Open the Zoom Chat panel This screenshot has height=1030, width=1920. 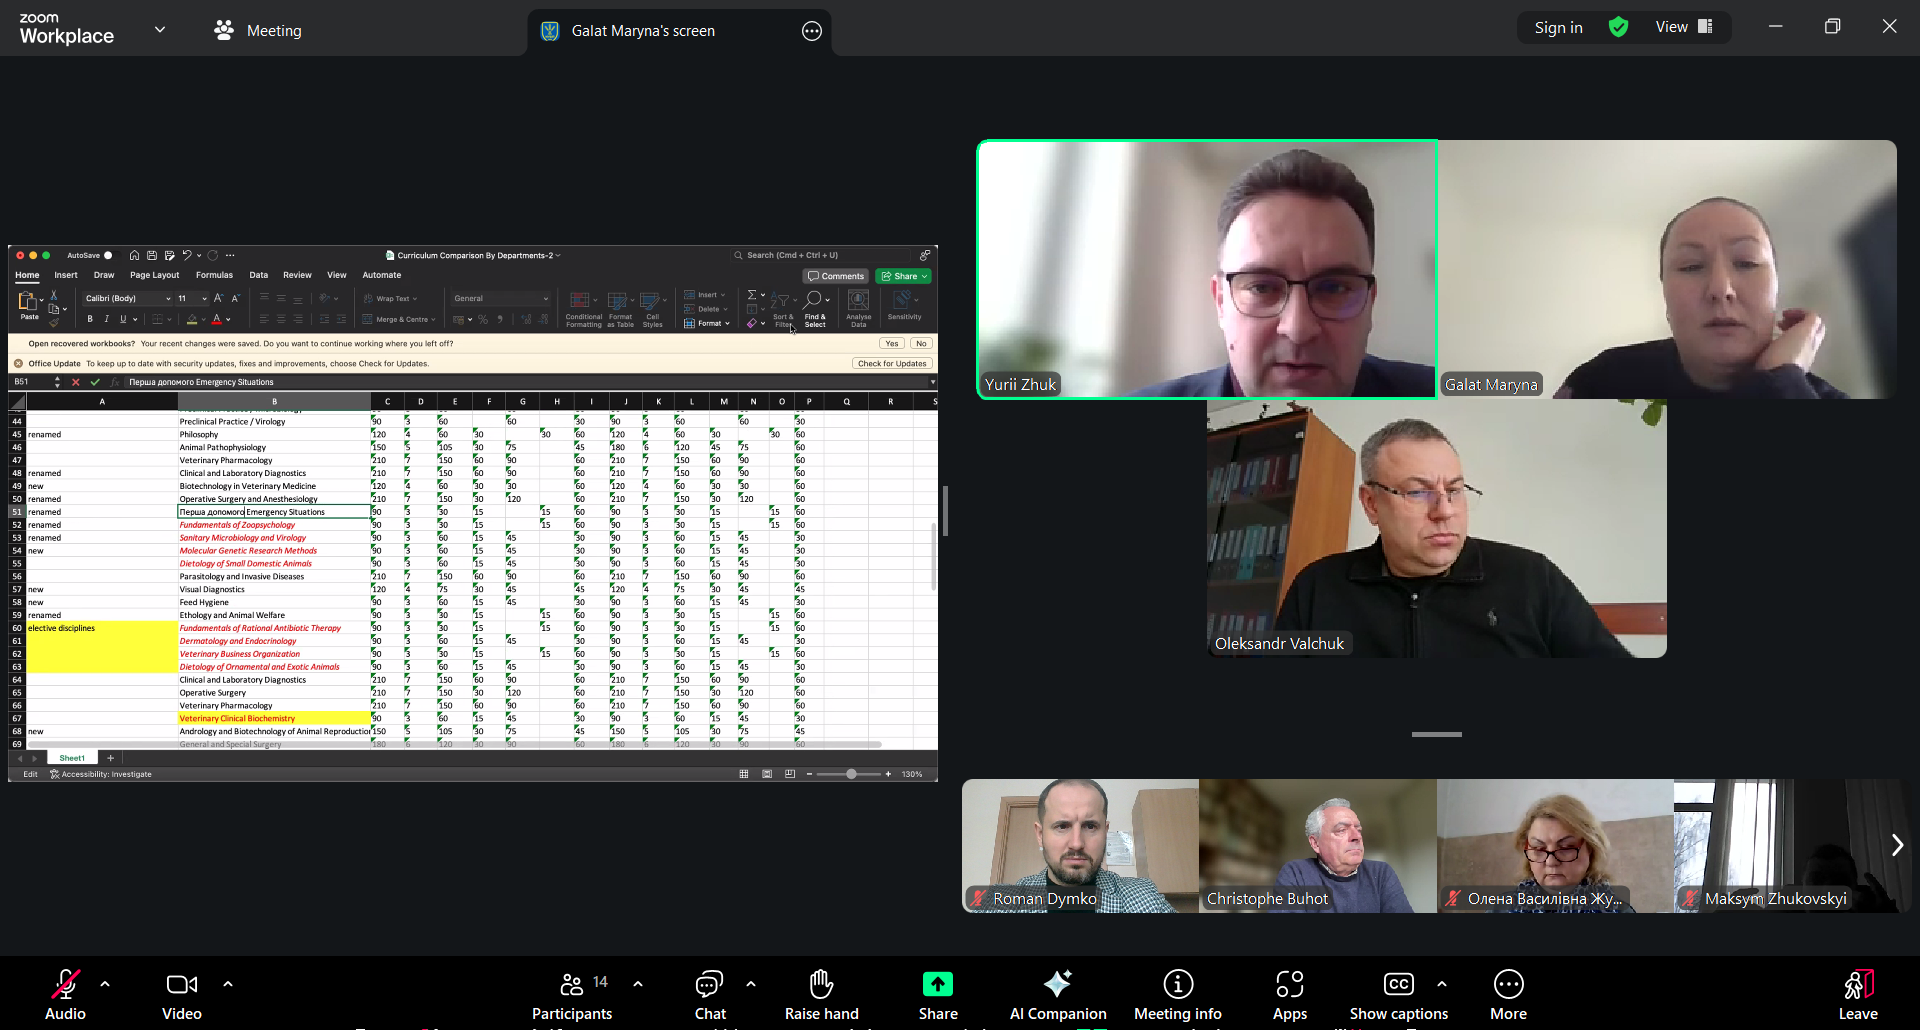710,995
